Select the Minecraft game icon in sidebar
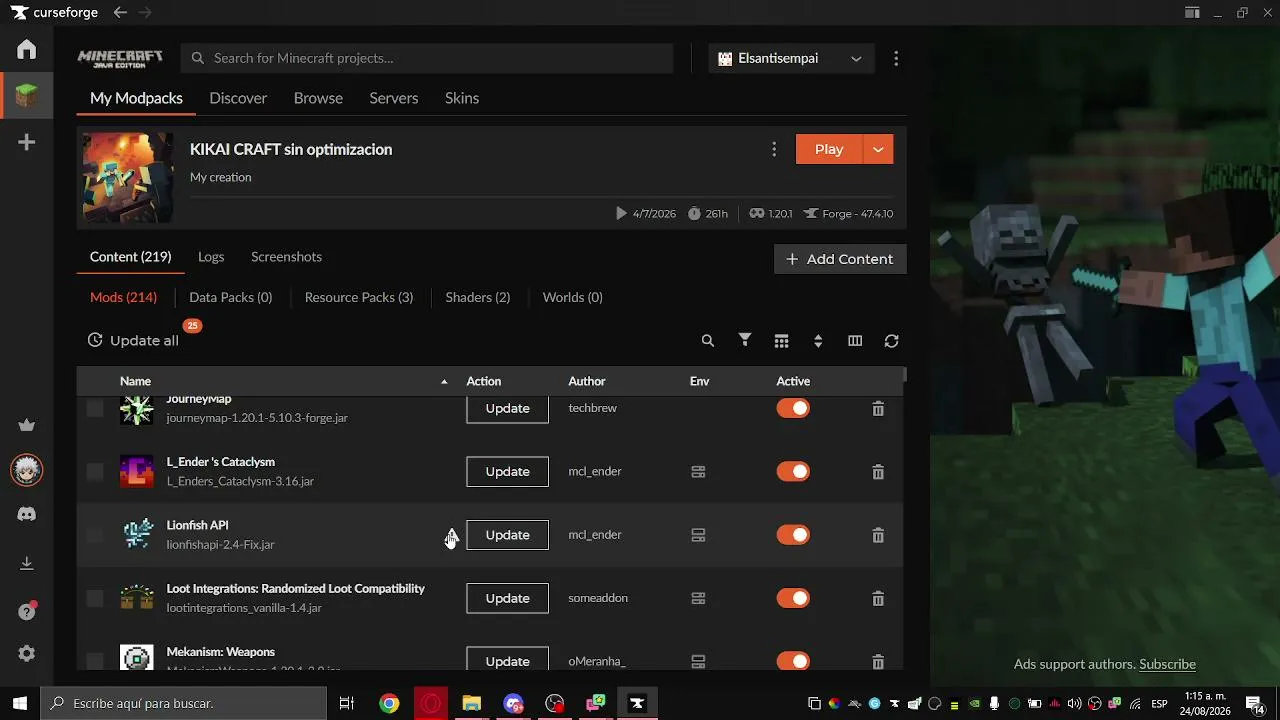Image resolution: width=1280 pixels, height=720 pixels. pyautogui.click(x=27, y=96)
